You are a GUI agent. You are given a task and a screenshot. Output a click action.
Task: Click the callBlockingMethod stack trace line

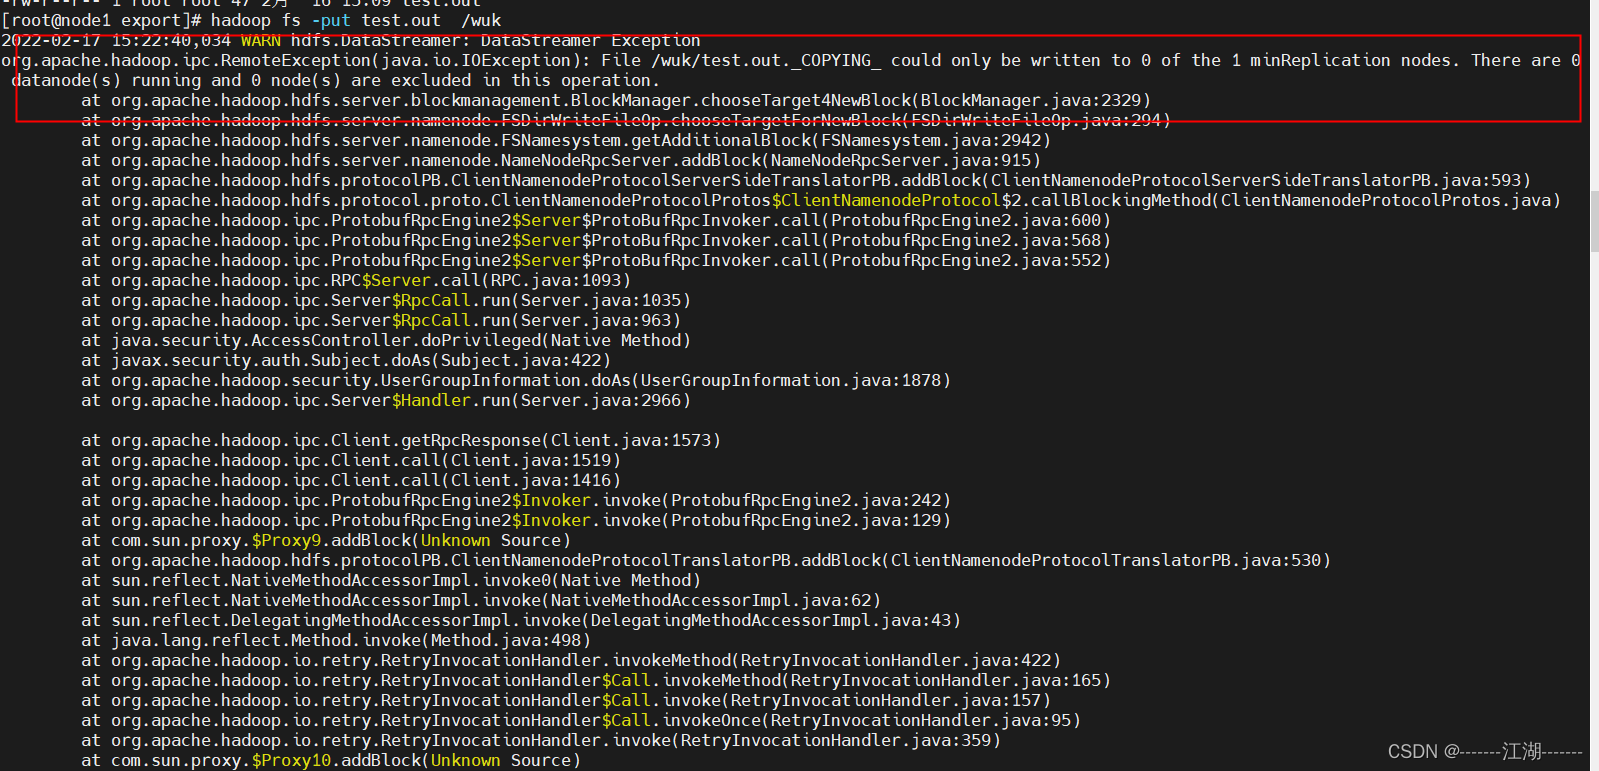click(x=821, y=200)
